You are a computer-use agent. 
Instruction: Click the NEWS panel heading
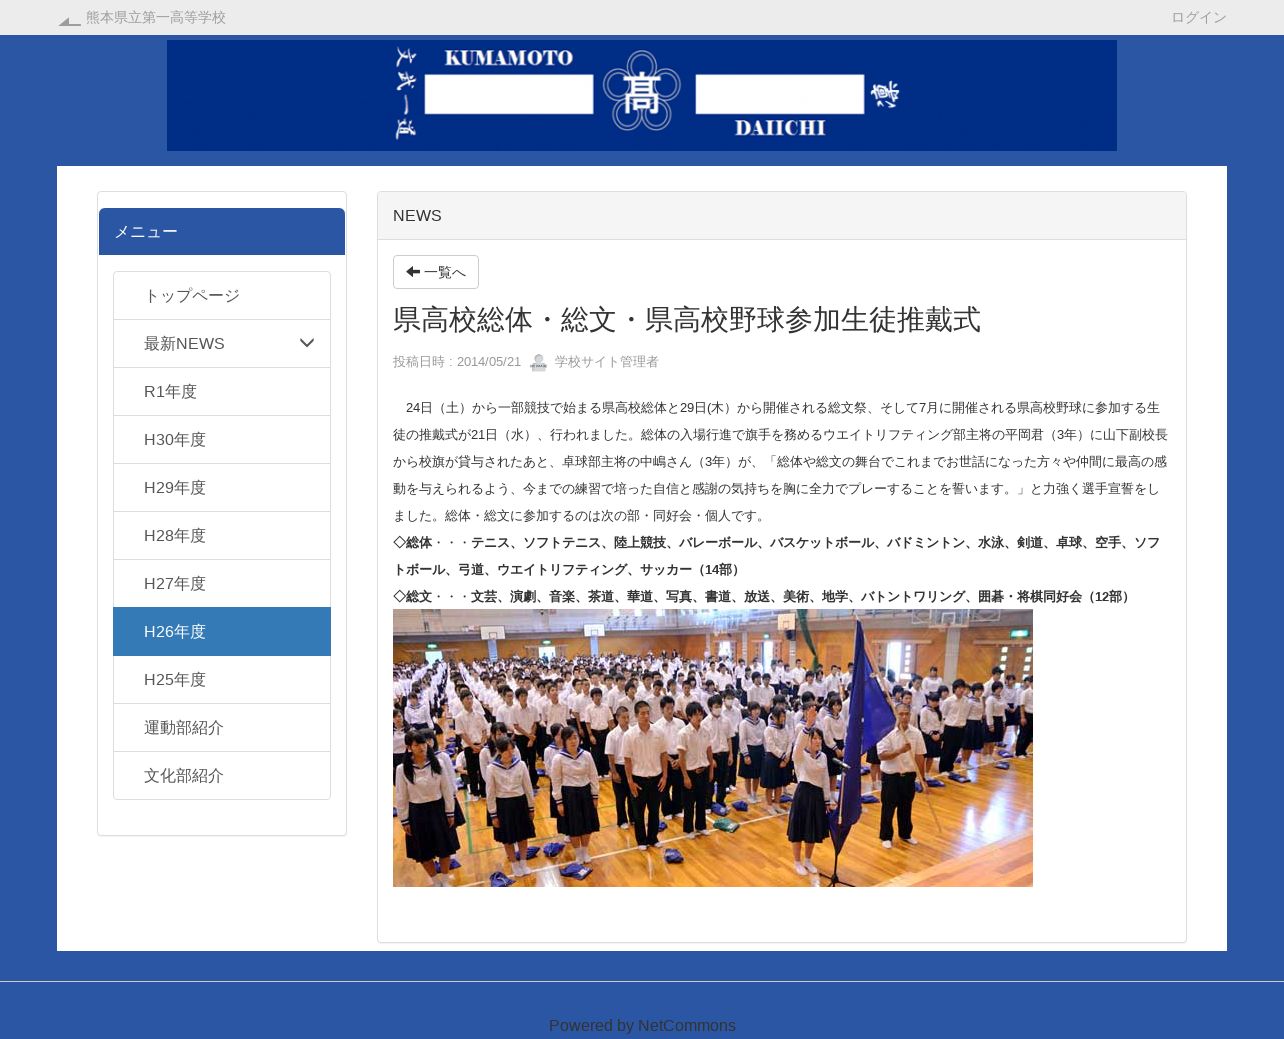coord(782,216)
